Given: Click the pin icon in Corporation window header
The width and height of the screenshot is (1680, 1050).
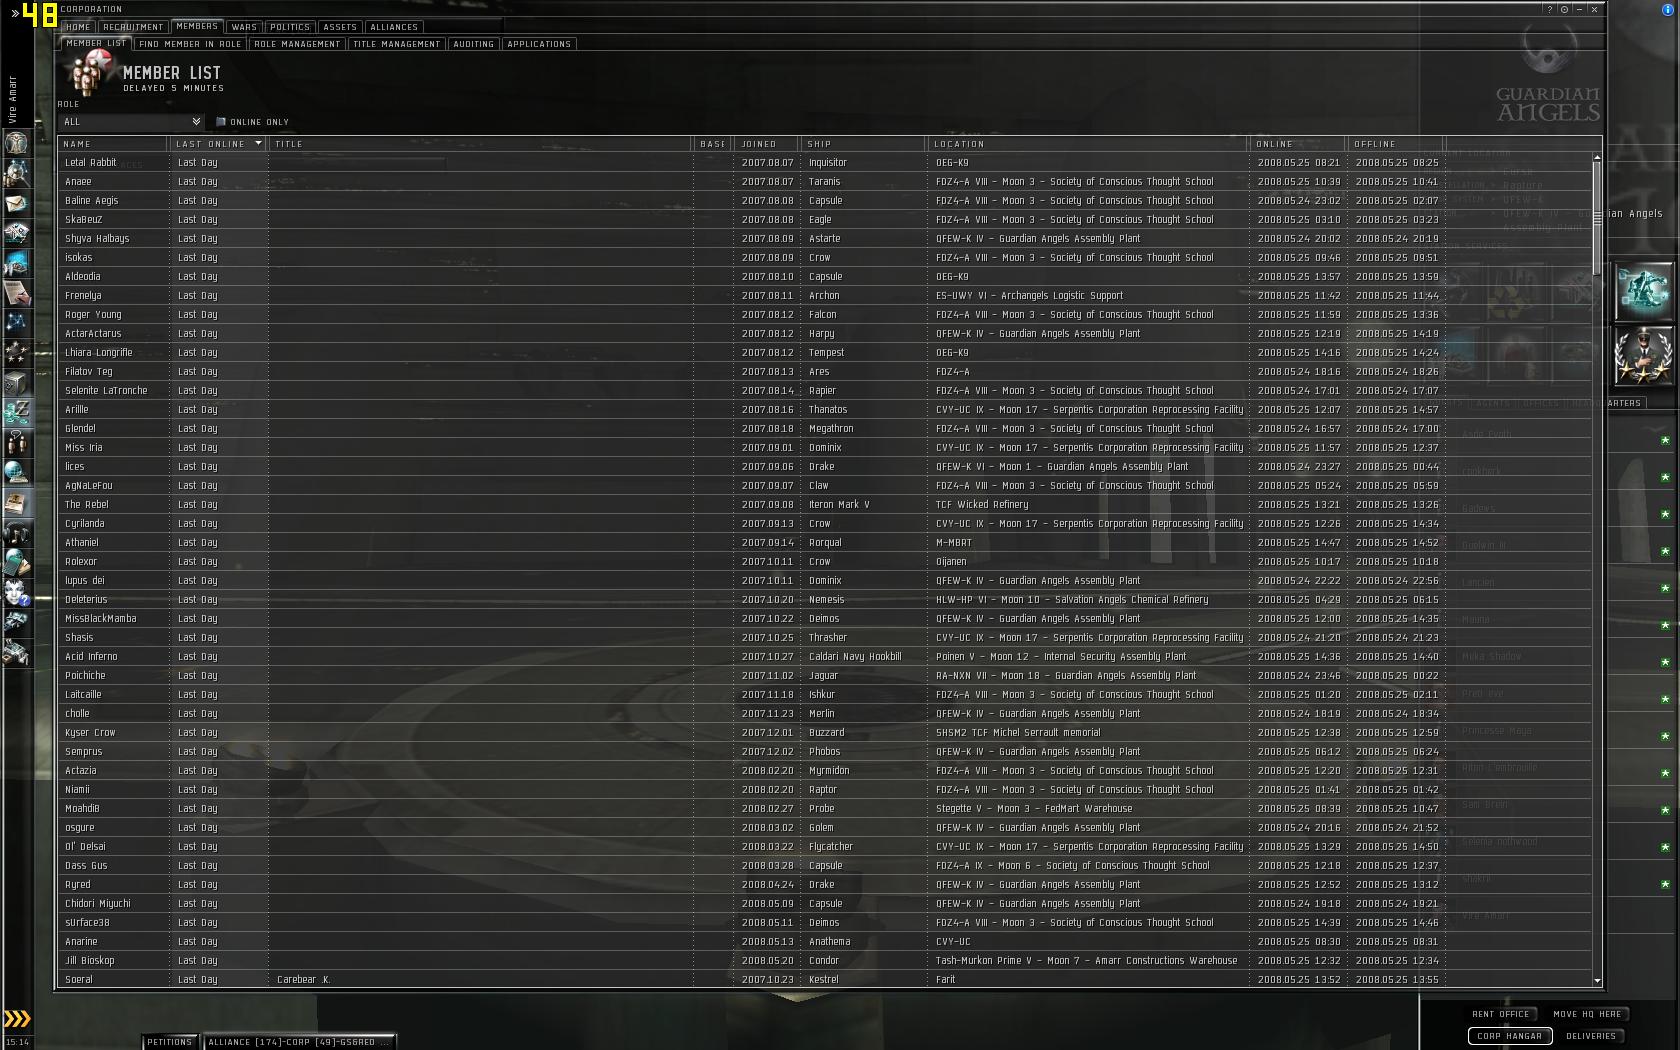Looking at the screenshot, I should [x=1565, y=9].
